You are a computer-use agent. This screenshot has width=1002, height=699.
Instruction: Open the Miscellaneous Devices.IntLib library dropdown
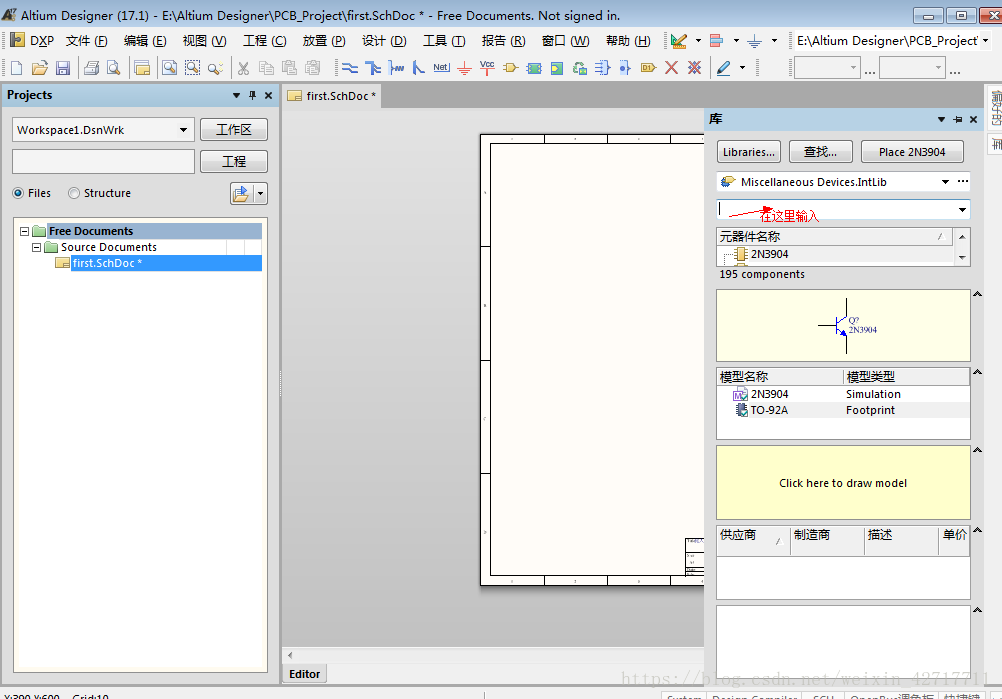point(945,182)
